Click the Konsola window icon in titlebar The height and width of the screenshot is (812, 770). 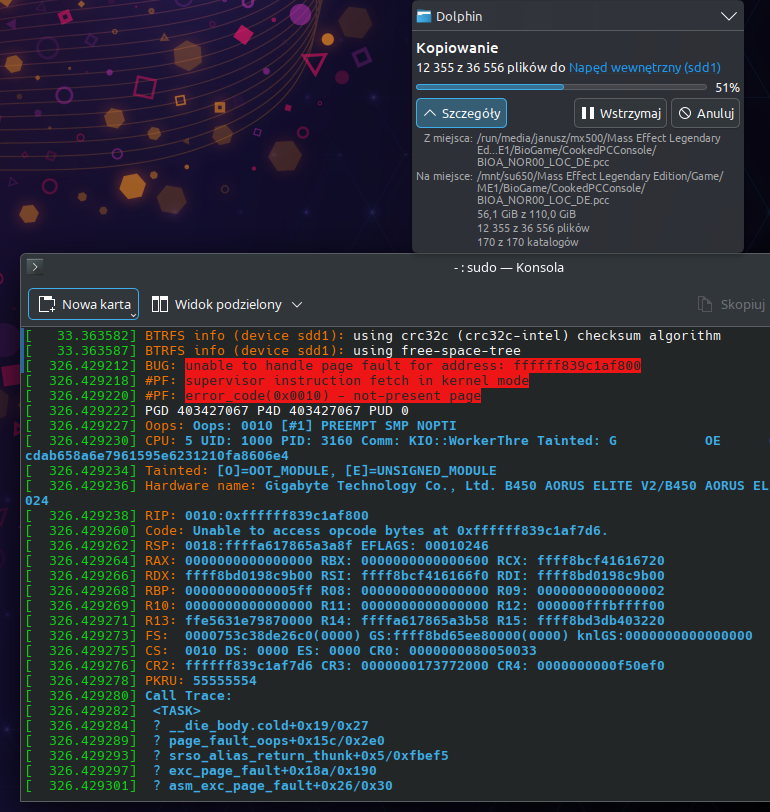[x=34, y=267]
